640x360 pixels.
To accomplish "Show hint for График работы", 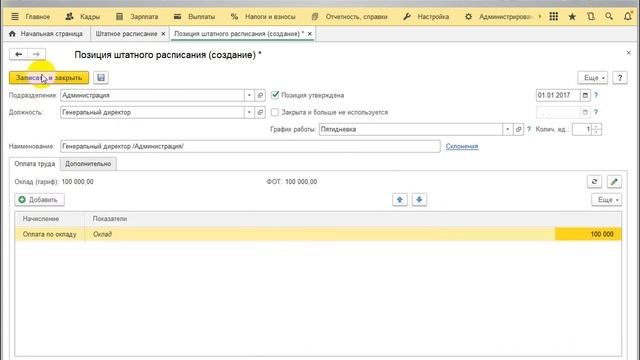I will [x=529, y=129].
